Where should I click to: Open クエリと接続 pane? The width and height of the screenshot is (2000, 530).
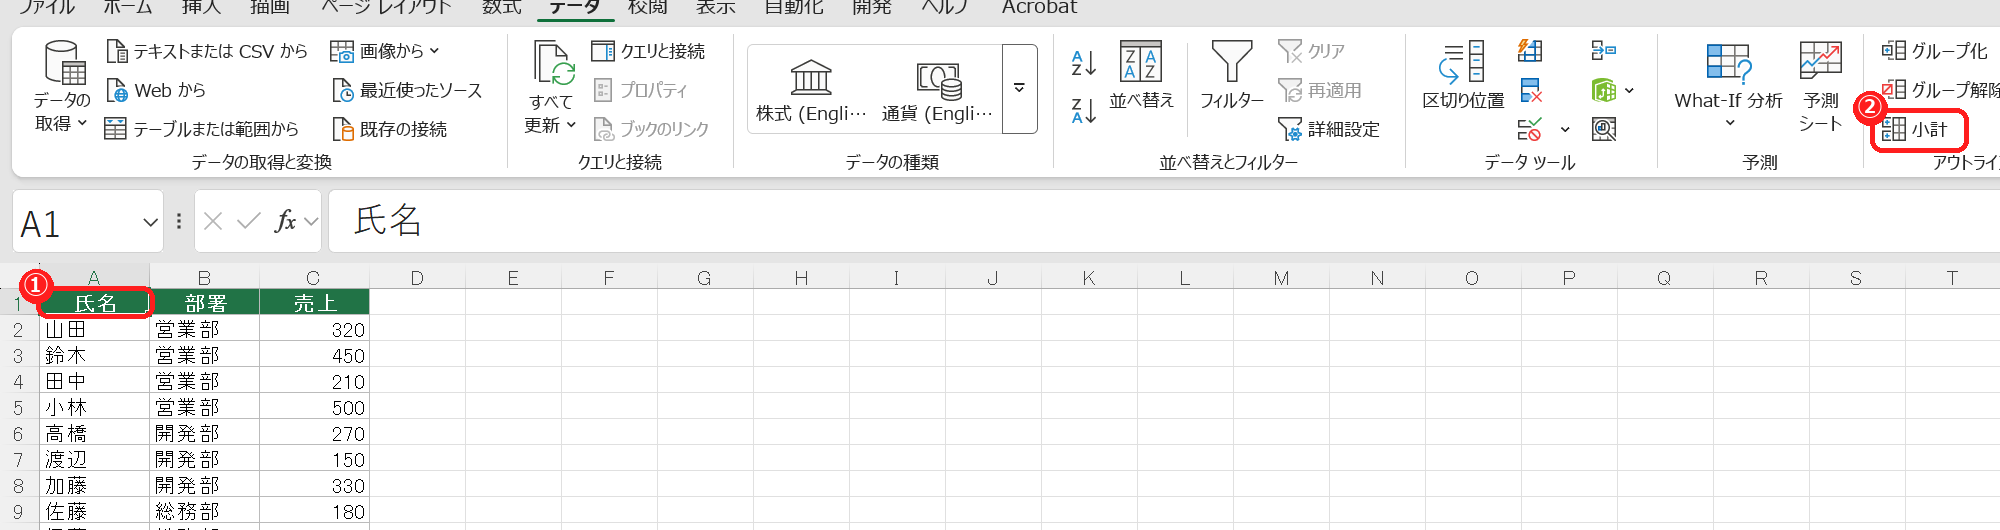pyautogui.click(x=648, y=51)
